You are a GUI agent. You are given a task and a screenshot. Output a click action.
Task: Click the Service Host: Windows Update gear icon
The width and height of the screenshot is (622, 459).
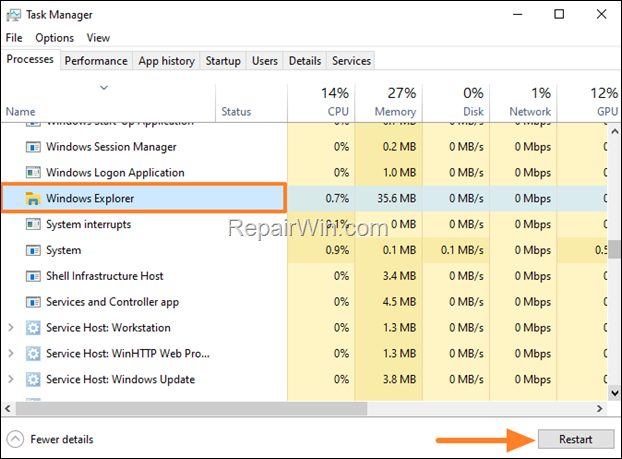click(x=33, y=380)
